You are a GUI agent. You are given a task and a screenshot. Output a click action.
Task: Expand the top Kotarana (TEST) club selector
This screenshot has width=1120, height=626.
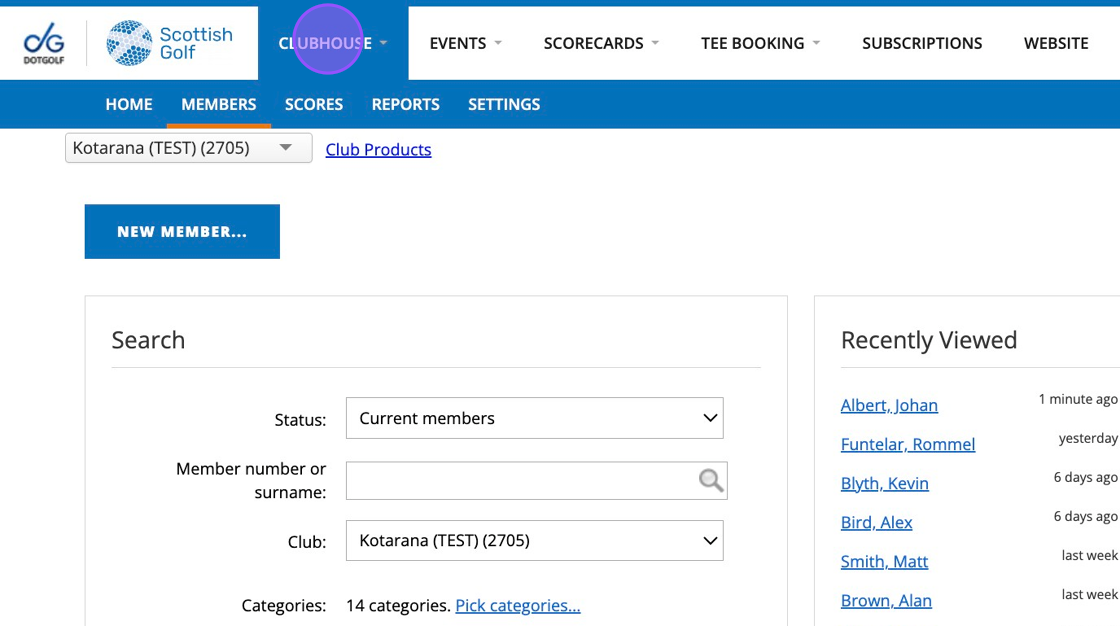coord(189,148)
